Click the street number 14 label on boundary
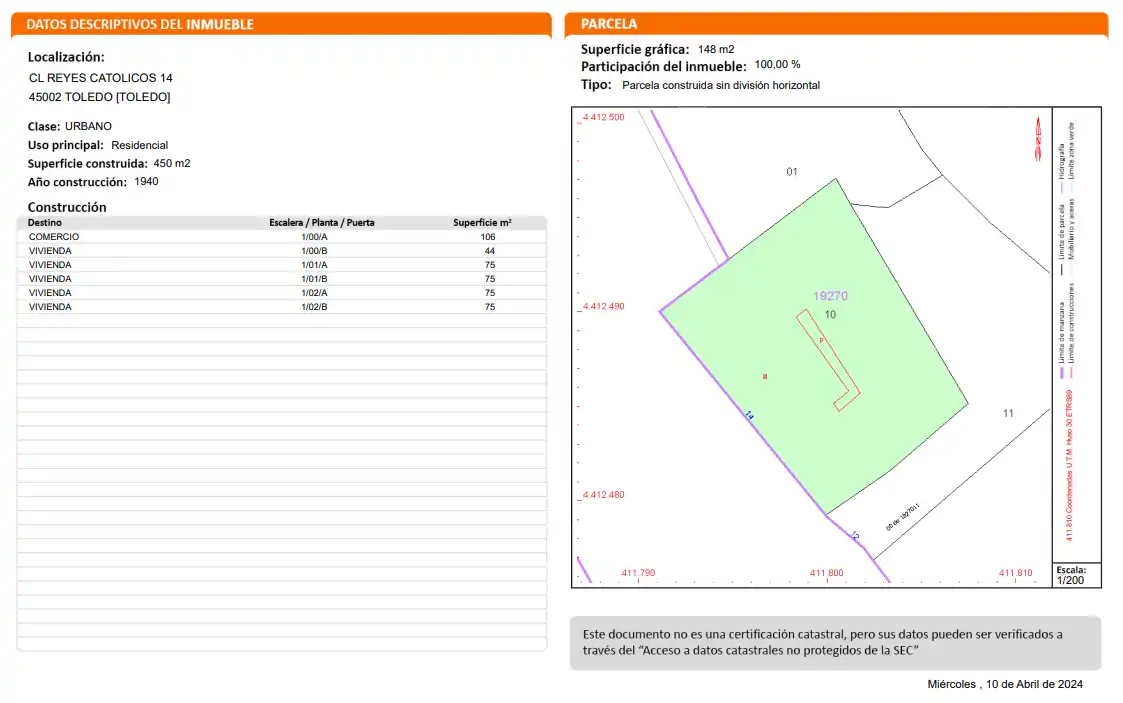 point(749,415)
